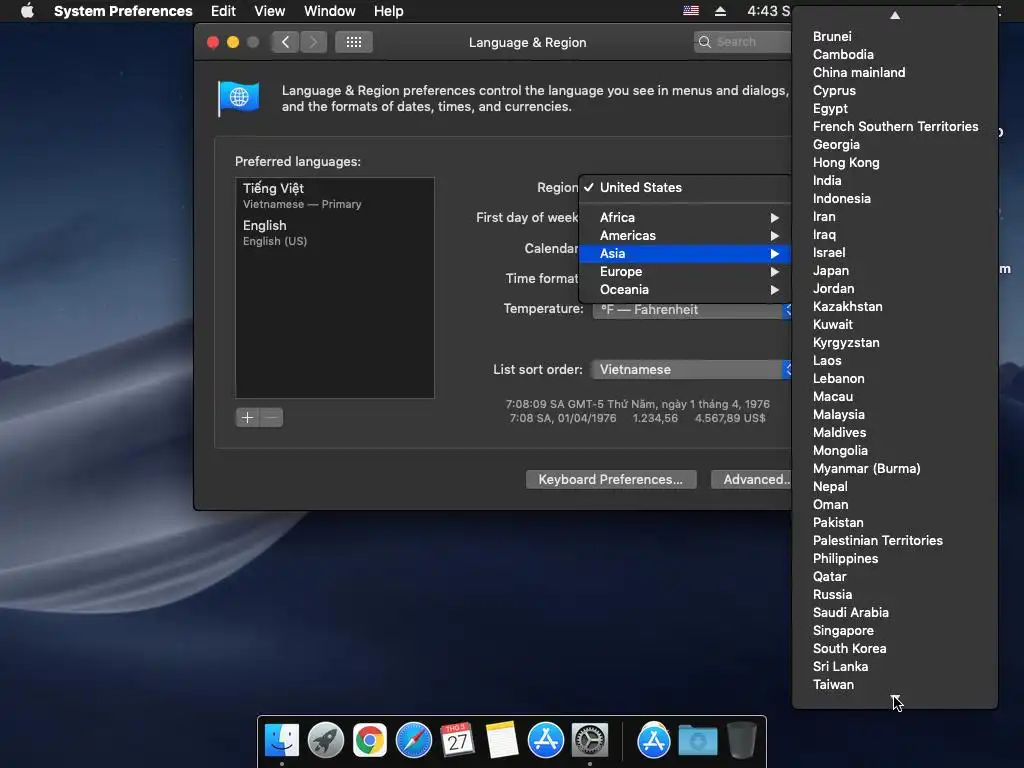Open the Edit menu
Screen dimensions: 1024x768
click(x=223, y=11)
